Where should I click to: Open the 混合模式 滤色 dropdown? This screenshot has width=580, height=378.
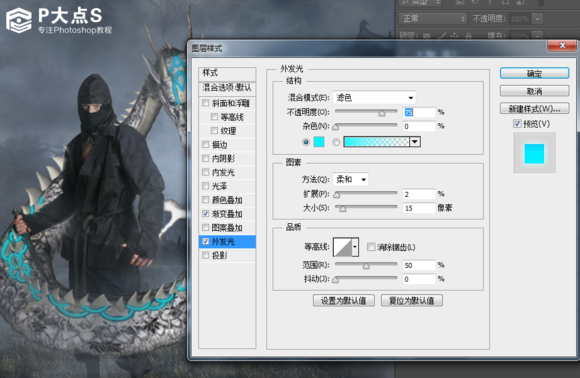click(374, 98)
